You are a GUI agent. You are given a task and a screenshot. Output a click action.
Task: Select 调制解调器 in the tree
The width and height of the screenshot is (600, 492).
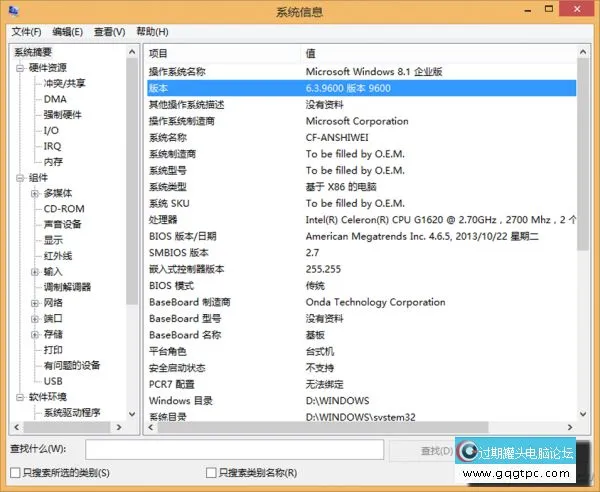[x=67, y=287]
